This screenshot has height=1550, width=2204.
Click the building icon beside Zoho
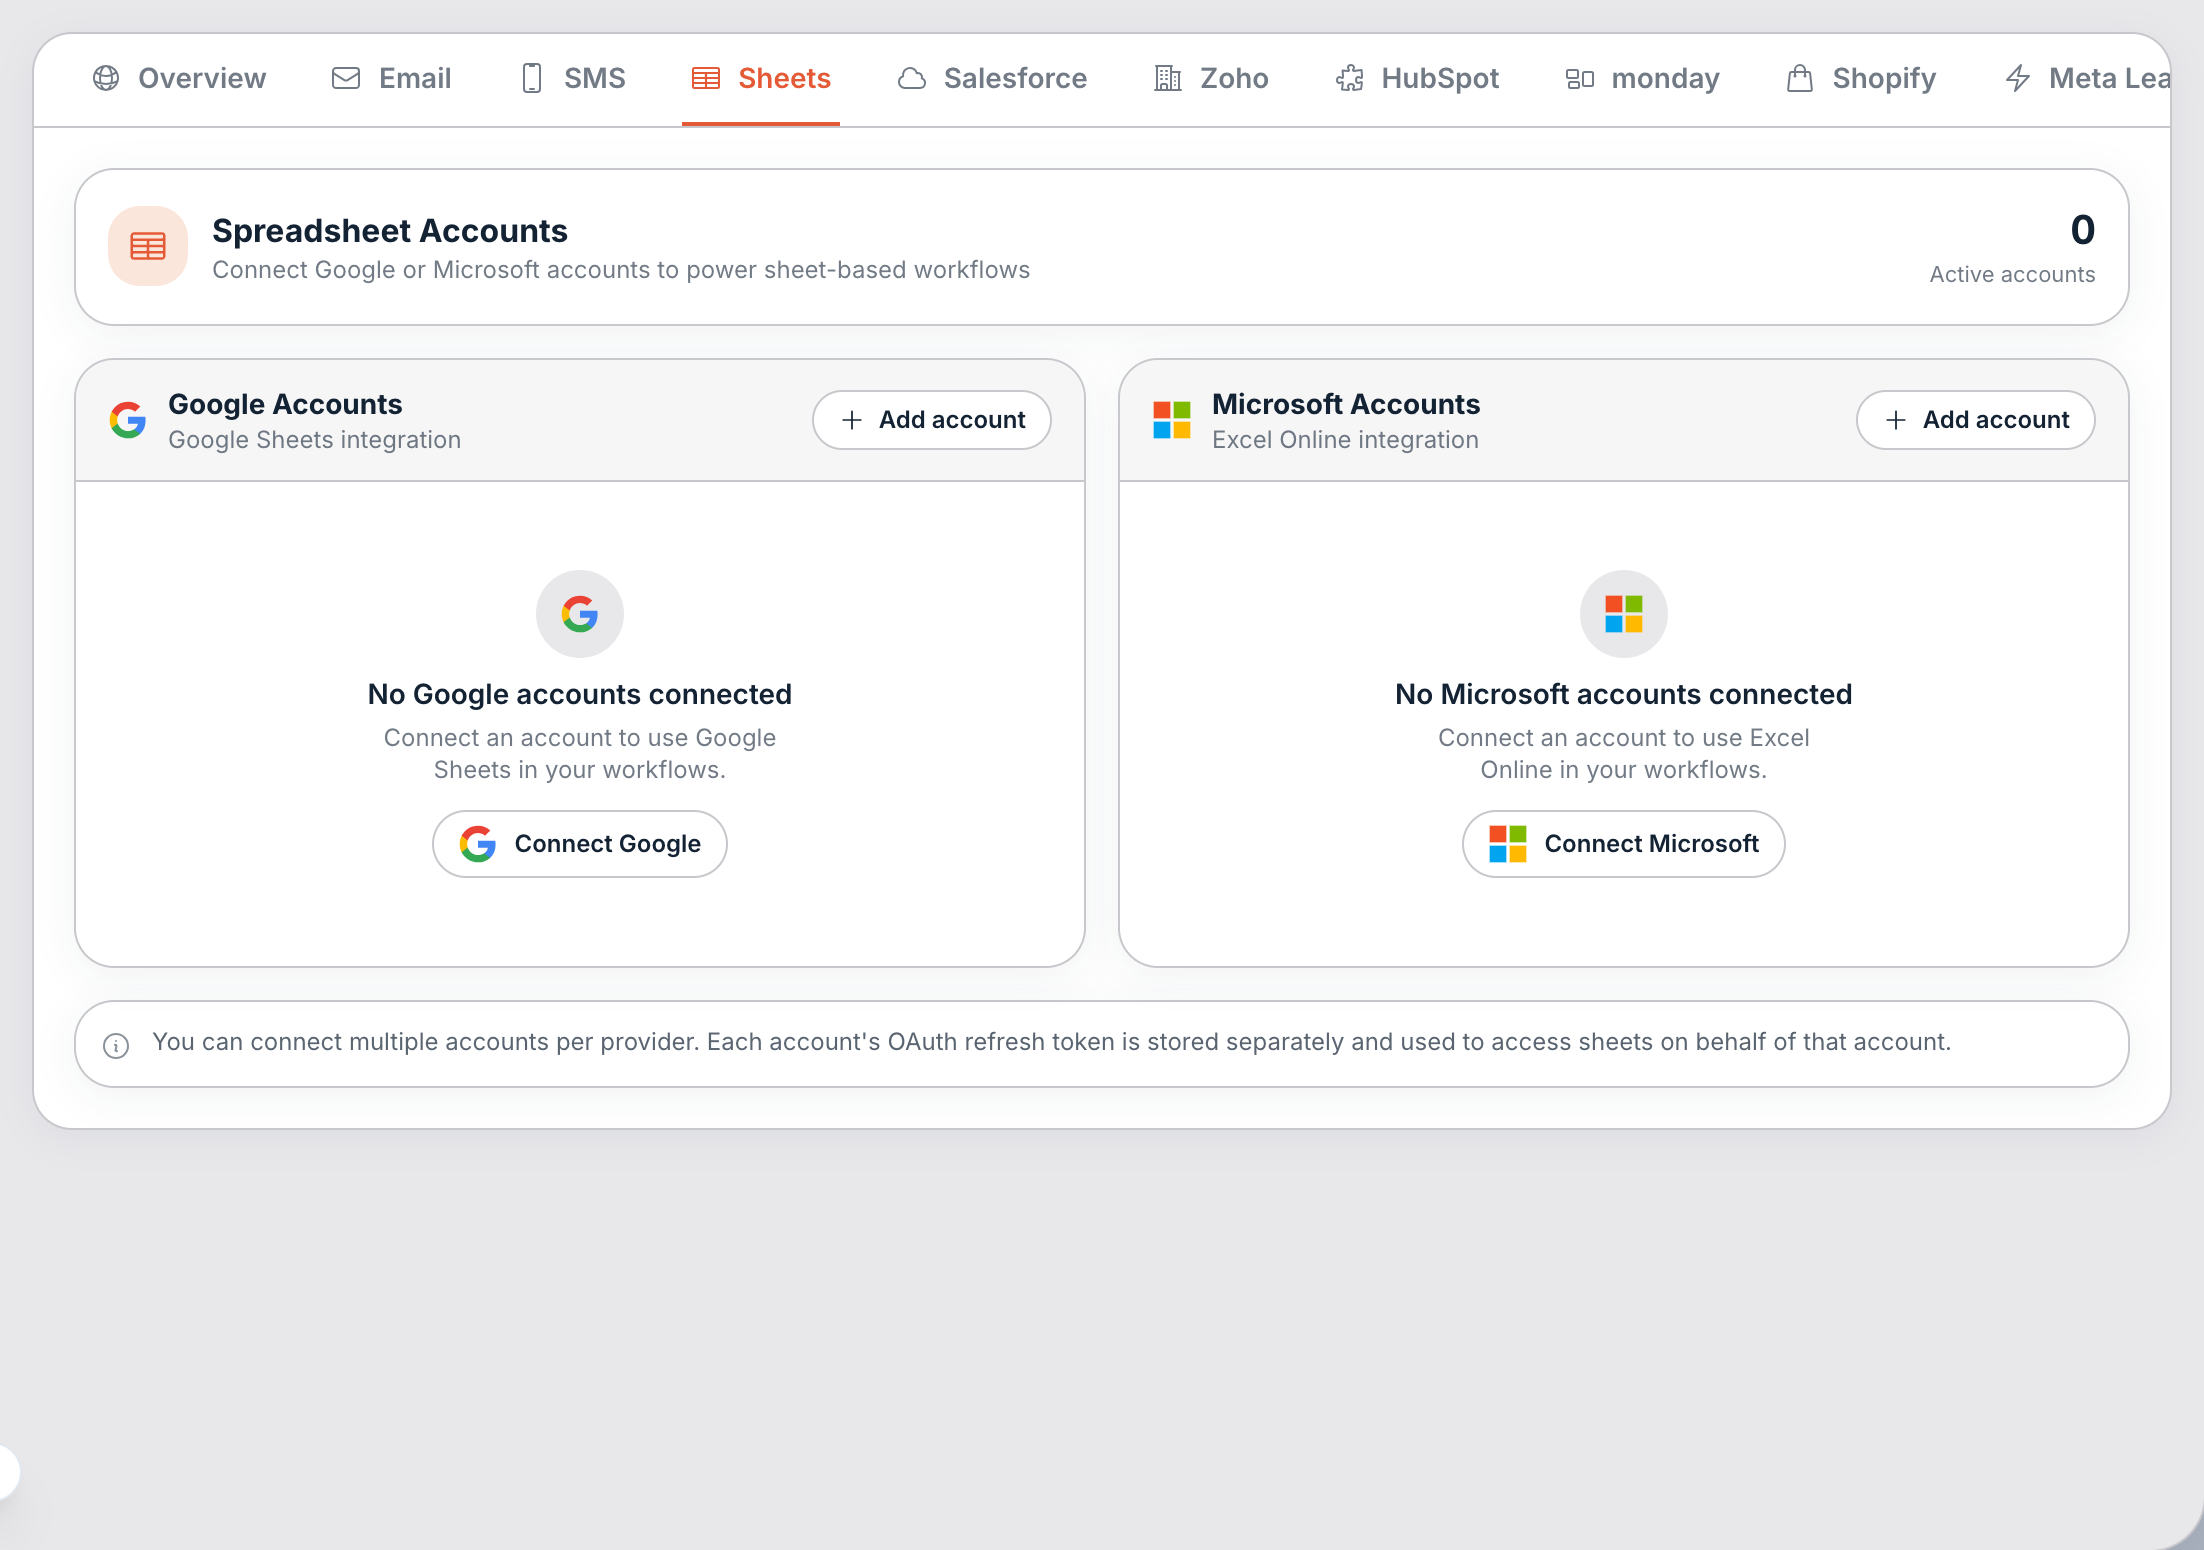point(1168,78)
